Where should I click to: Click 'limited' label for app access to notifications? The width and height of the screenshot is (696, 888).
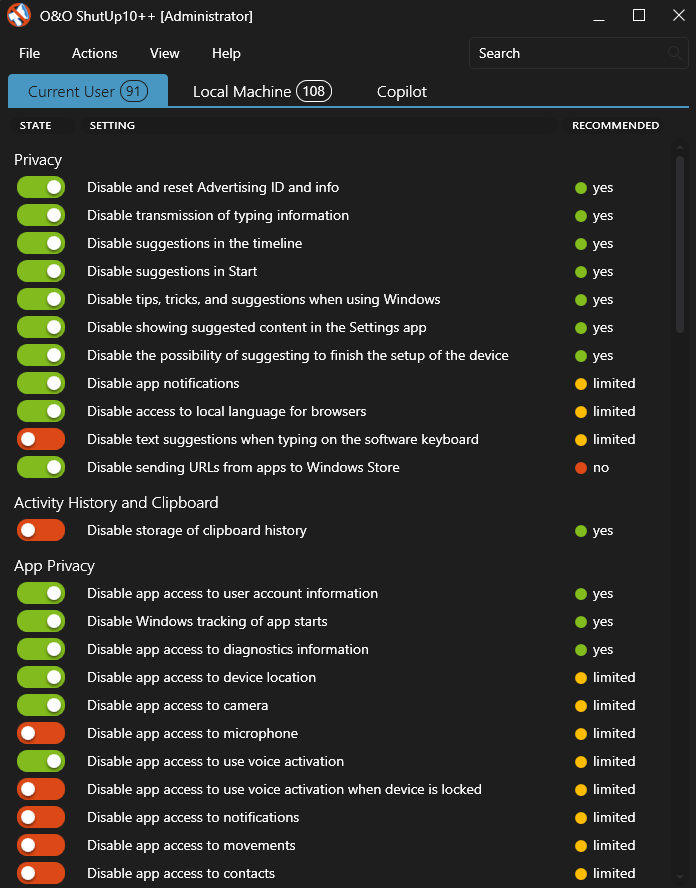614,817
